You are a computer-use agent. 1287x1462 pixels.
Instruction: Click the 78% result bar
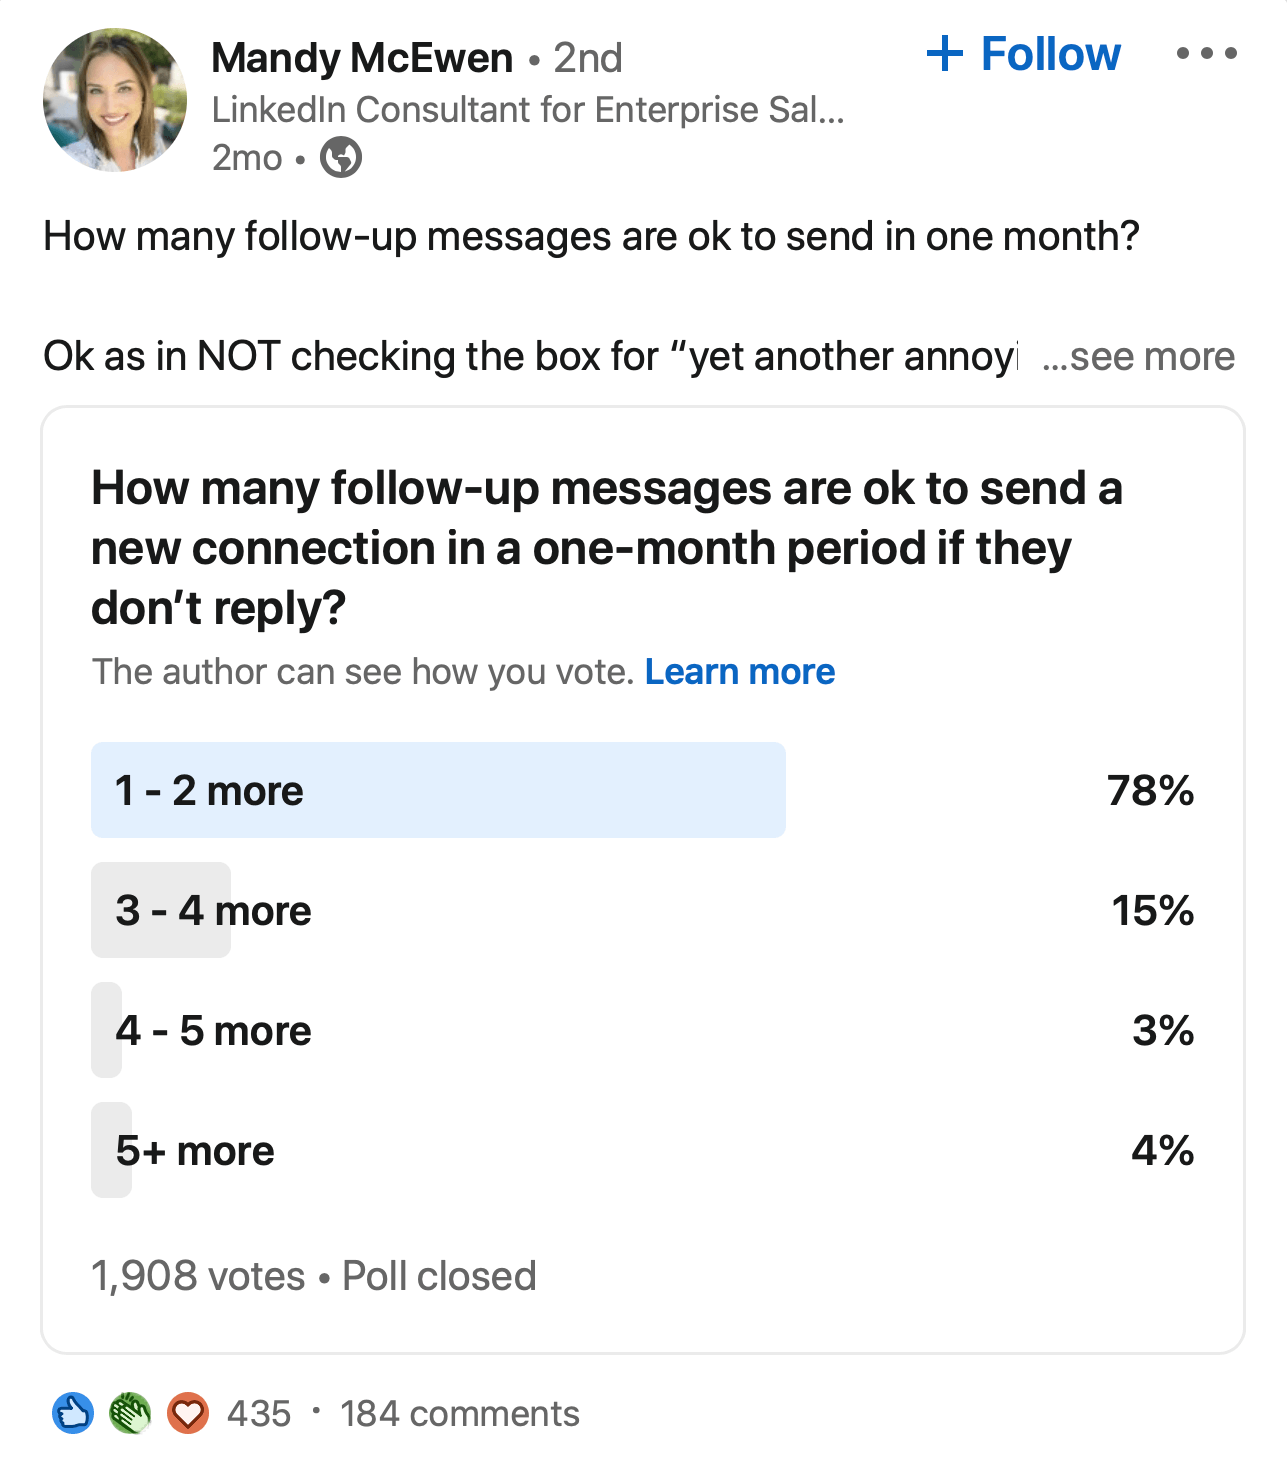(x=438, y=790)
